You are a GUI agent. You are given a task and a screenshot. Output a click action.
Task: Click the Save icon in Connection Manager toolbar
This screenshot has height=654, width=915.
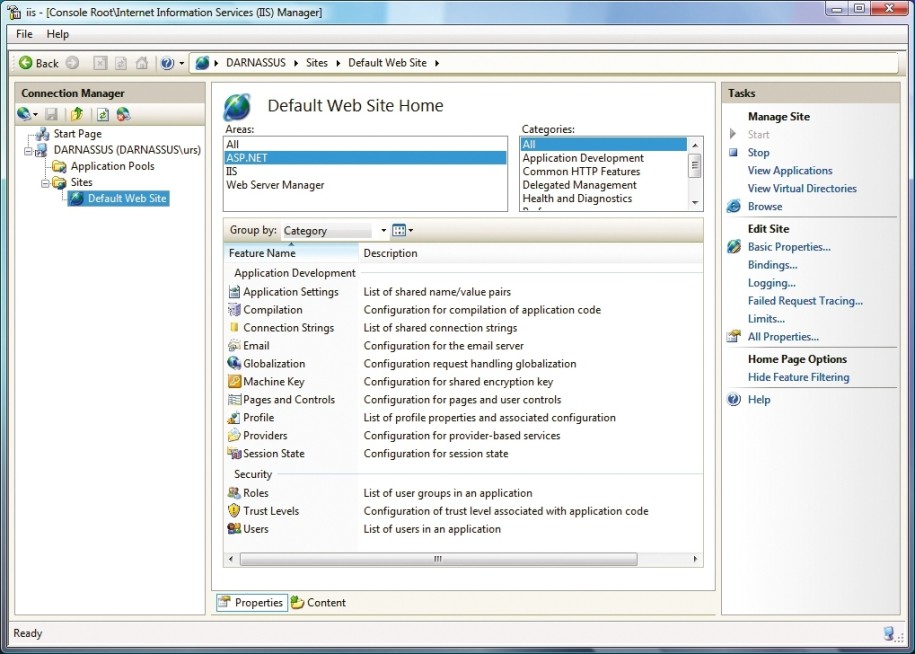click(51, 114)
